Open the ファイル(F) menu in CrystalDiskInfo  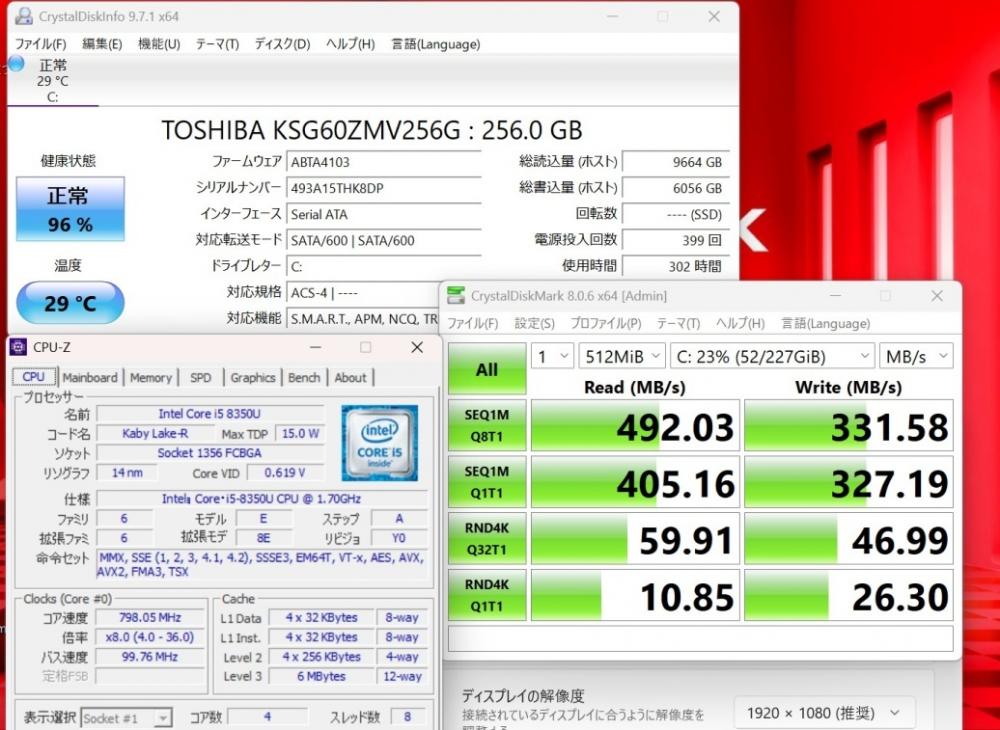pos(41,44)
